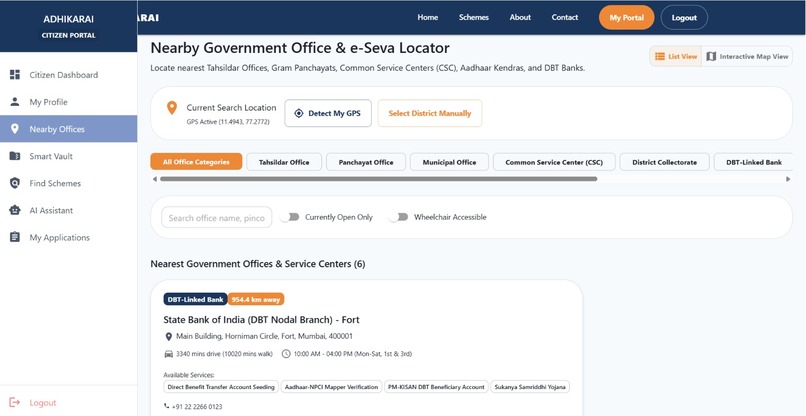Click the category scrollbar left arrow
This screenshot has height=416, width=806.
click(155, 179)
